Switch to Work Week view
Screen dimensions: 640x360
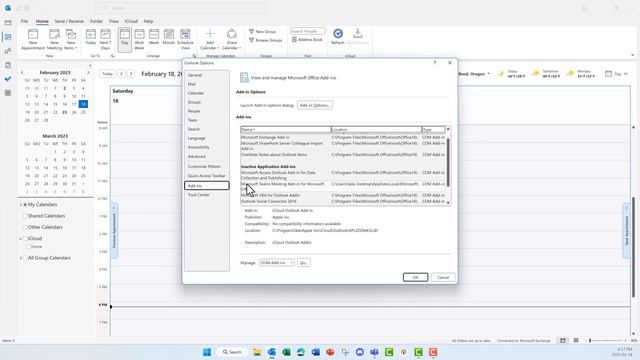click(140, 40)
